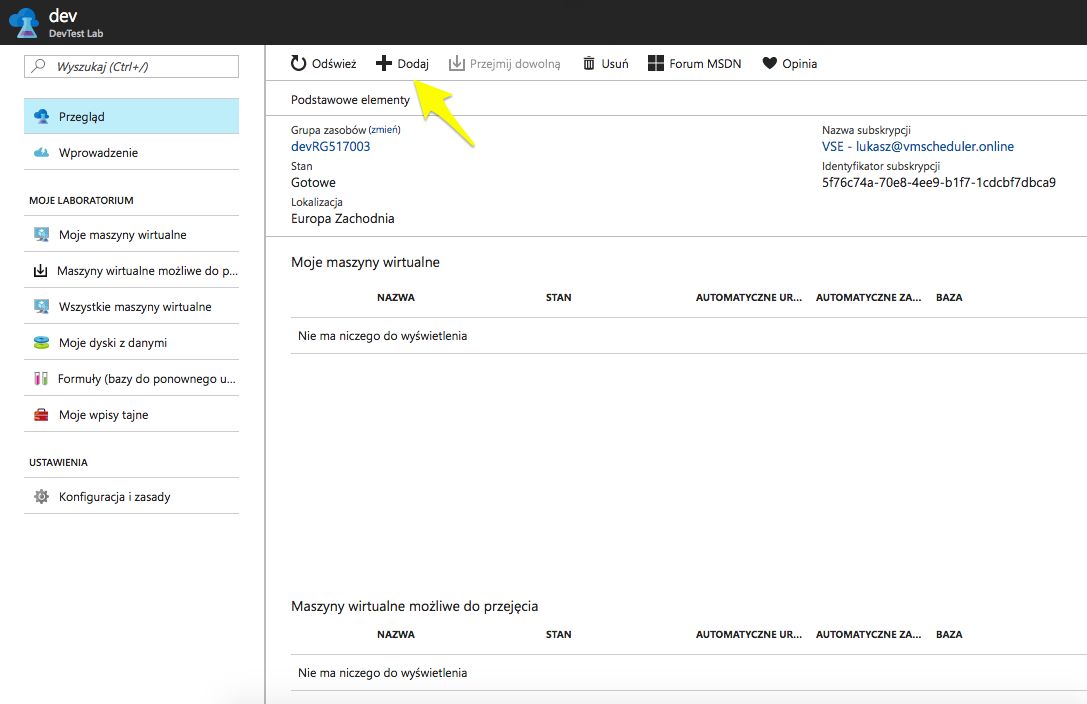Open Moje dyski z danymi
1087x704 pixels.
tap(132, 342)
